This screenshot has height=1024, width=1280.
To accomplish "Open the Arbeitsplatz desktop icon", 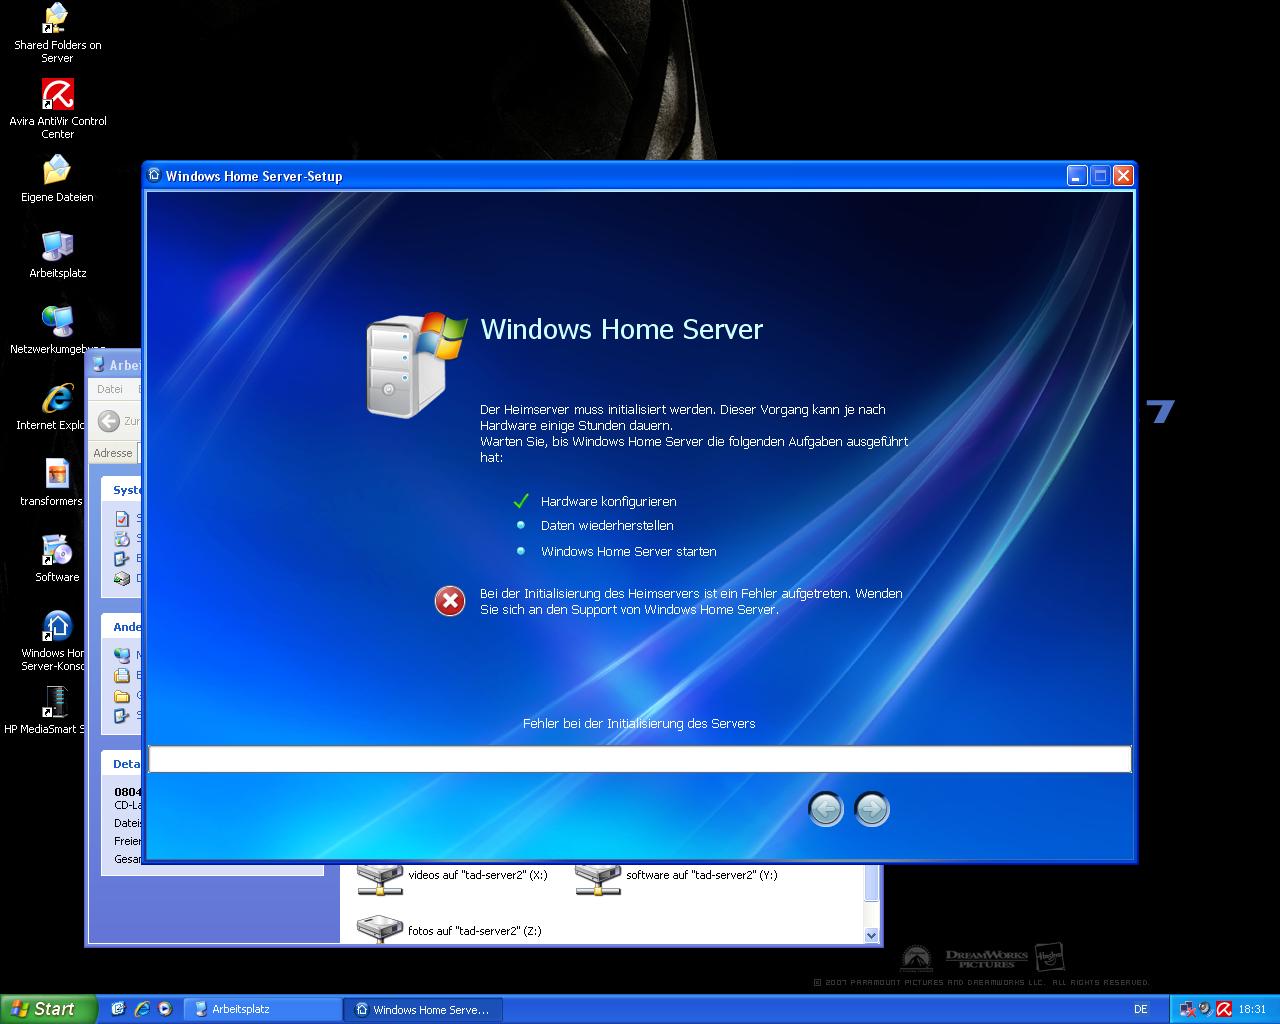I will coord(57,255).
